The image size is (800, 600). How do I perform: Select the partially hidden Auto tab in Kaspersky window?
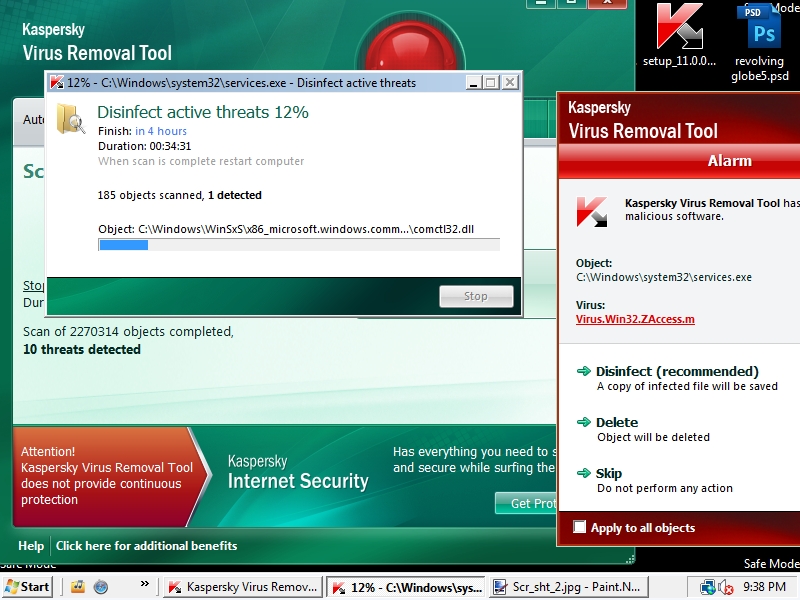click(x=29, y=120)
